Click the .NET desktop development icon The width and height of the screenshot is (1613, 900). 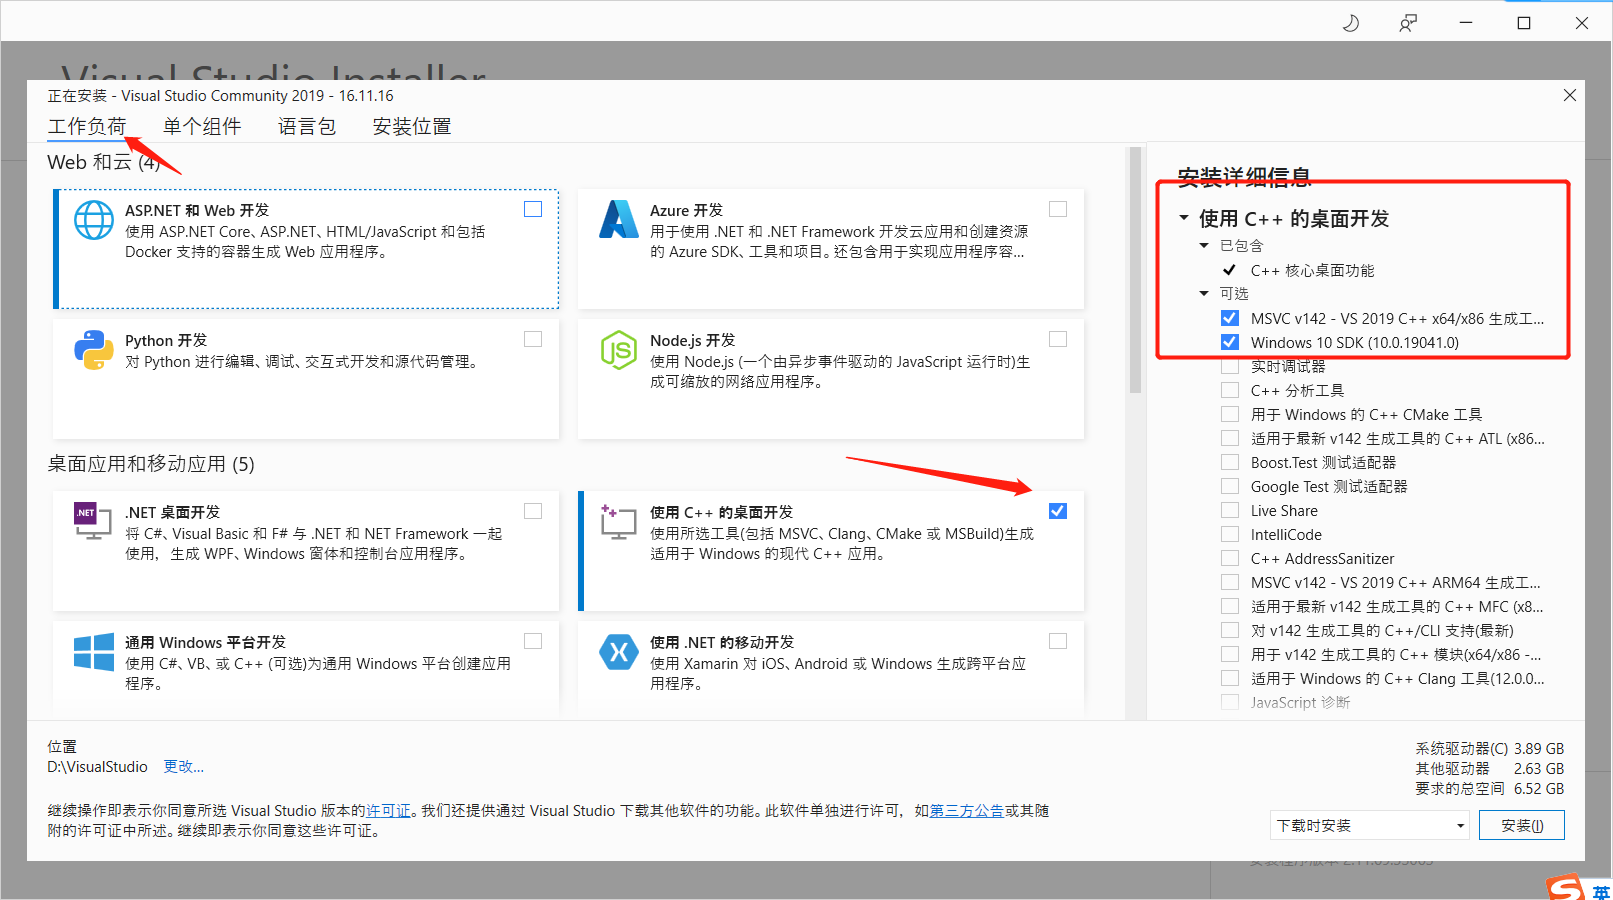93,521
